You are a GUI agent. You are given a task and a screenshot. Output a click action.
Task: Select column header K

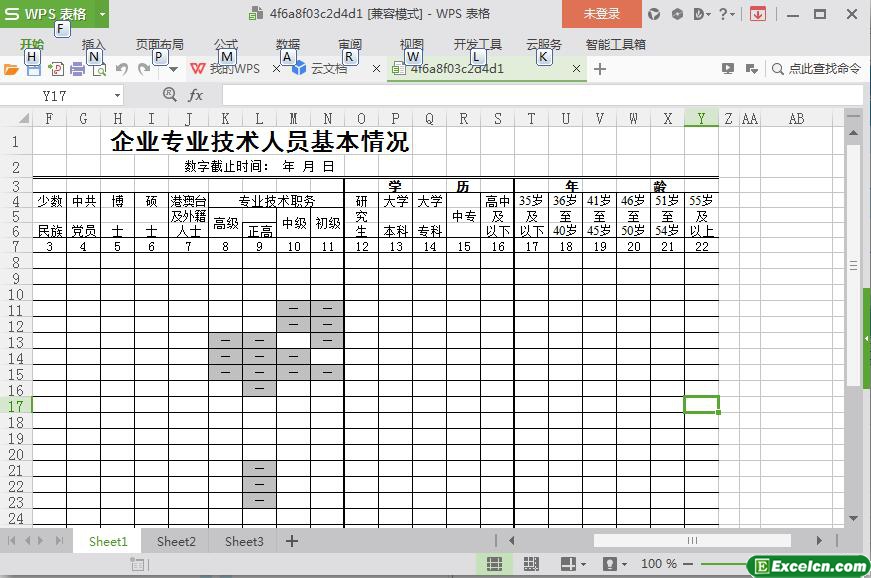(x=226, y=118)
